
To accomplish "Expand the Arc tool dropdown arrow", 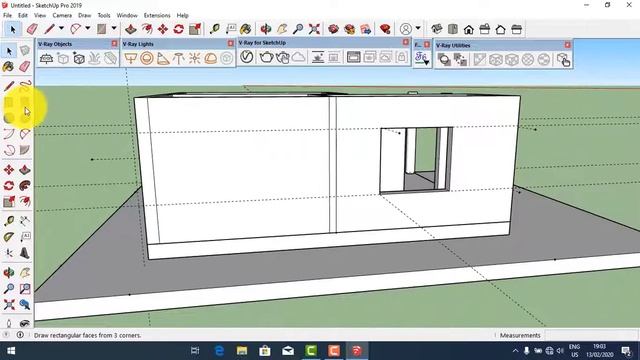I will (x=87, y=28).
